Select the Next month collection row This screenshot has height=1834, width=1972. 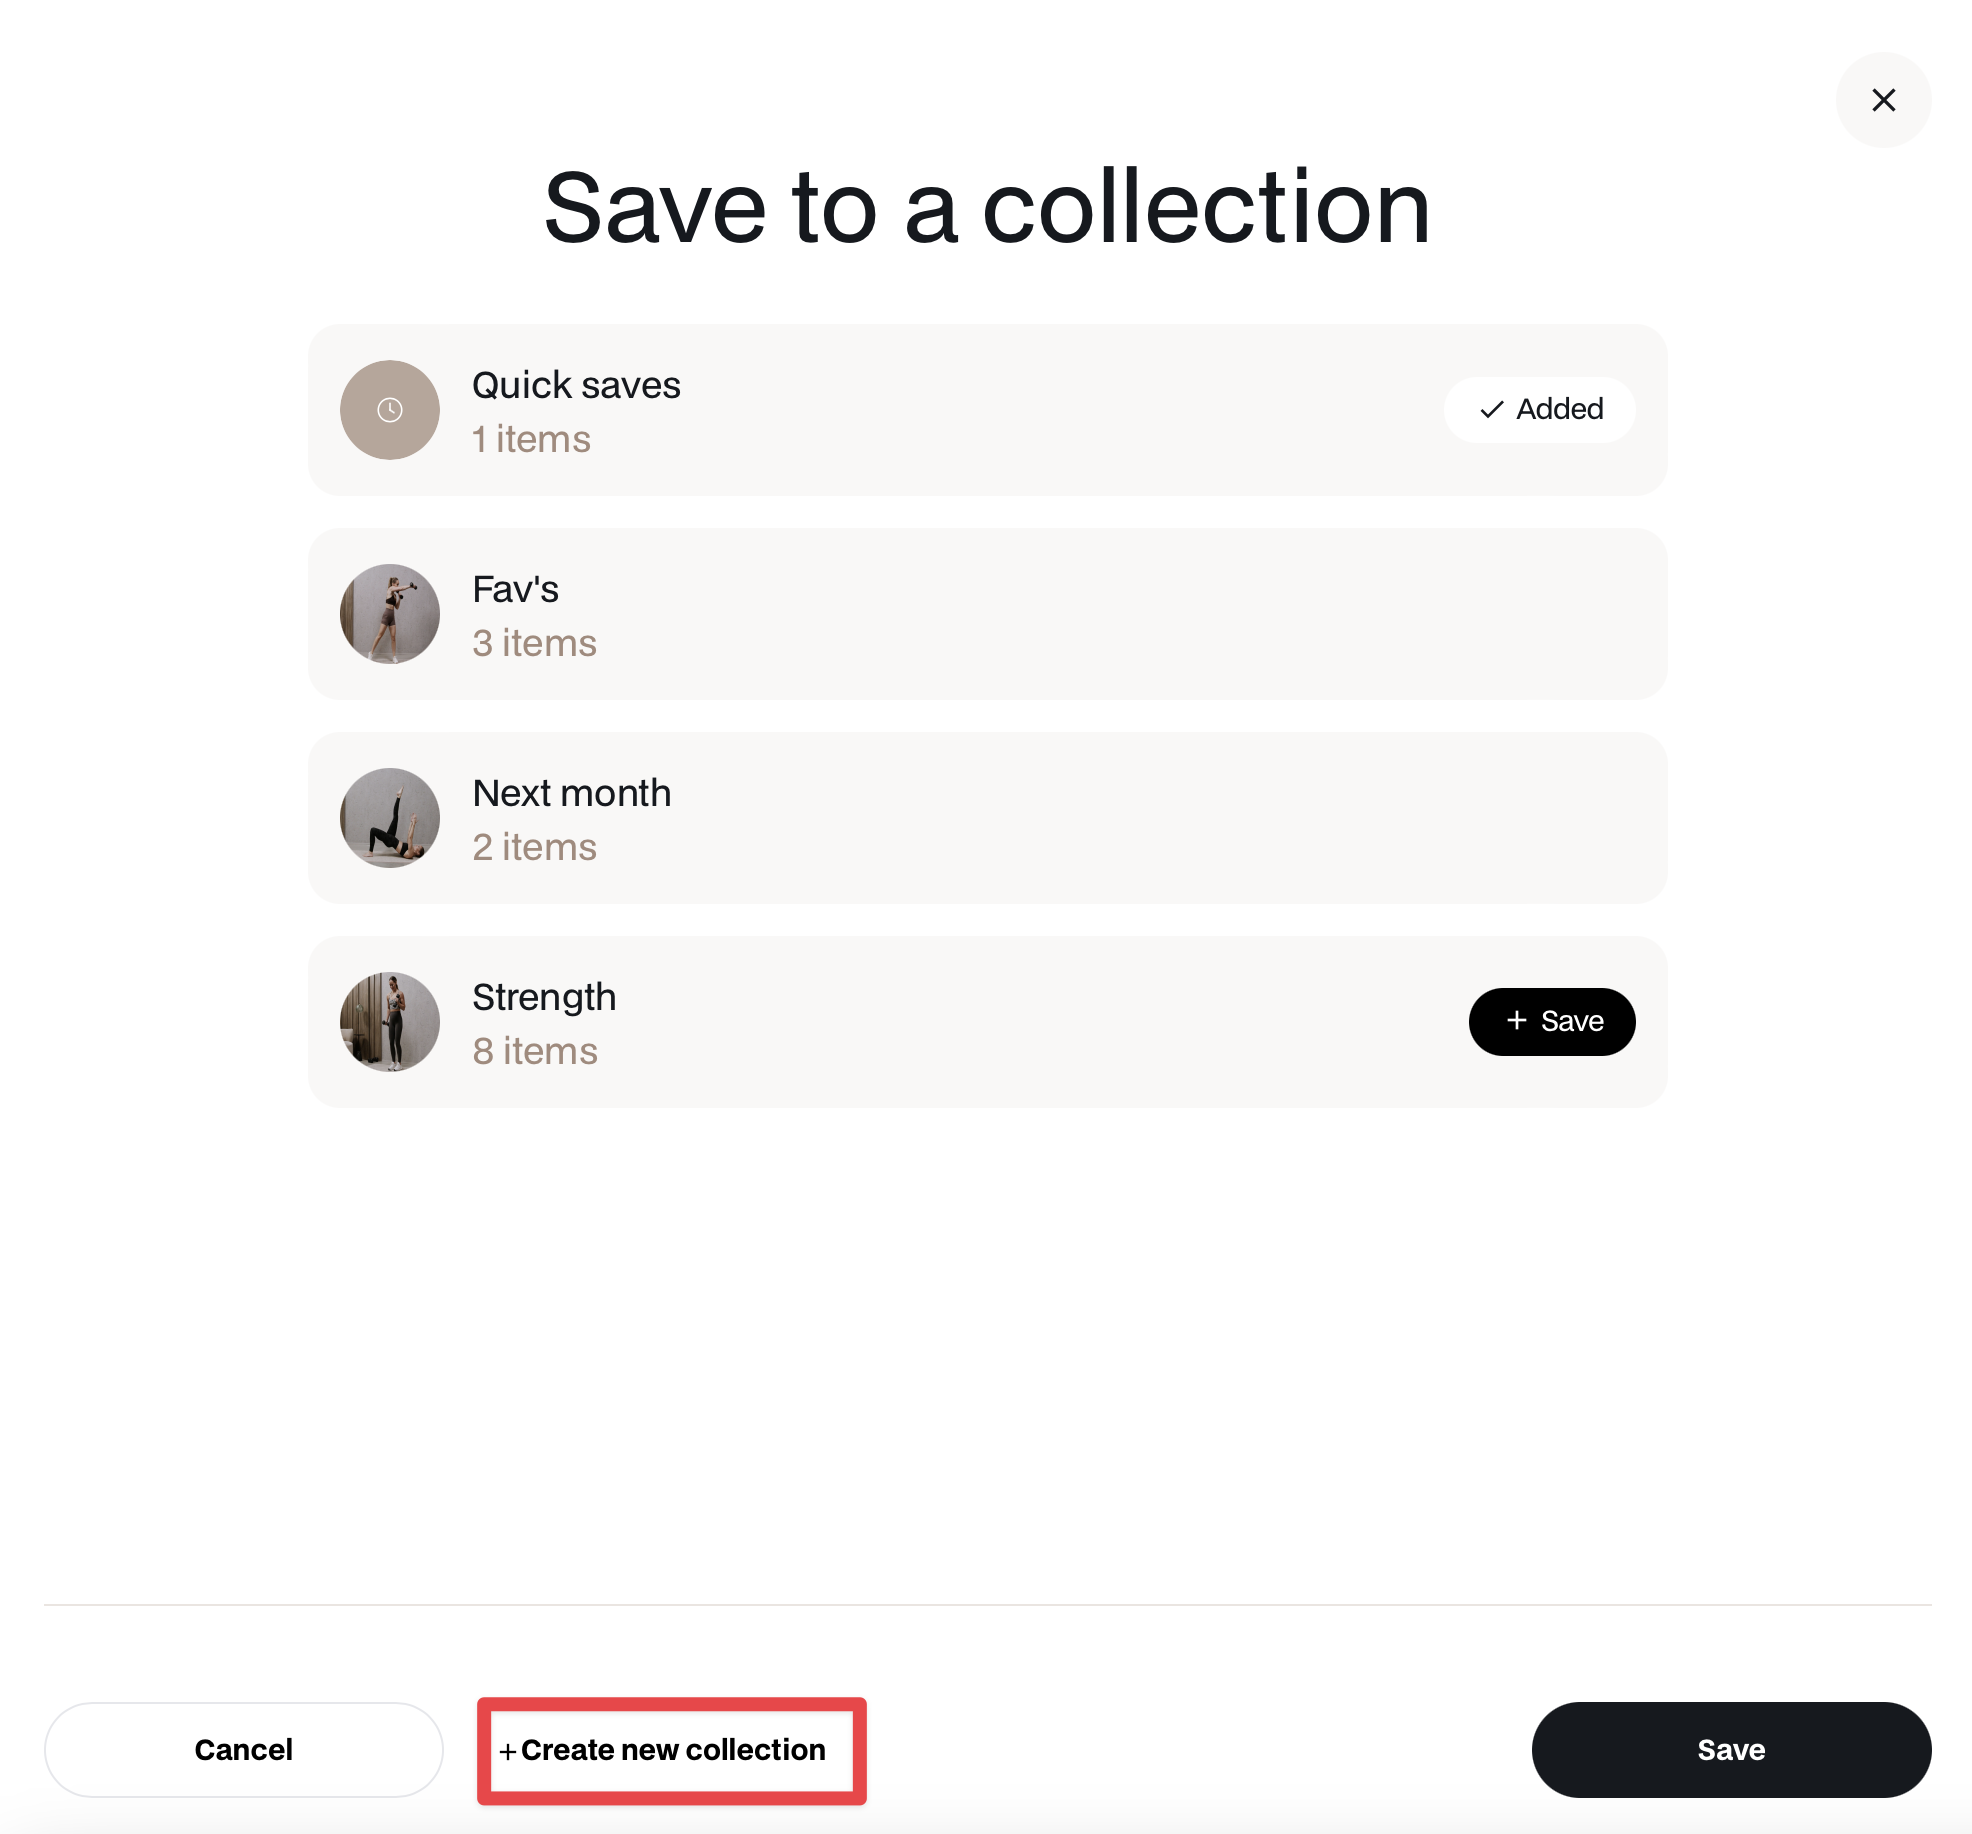point(987,818)
